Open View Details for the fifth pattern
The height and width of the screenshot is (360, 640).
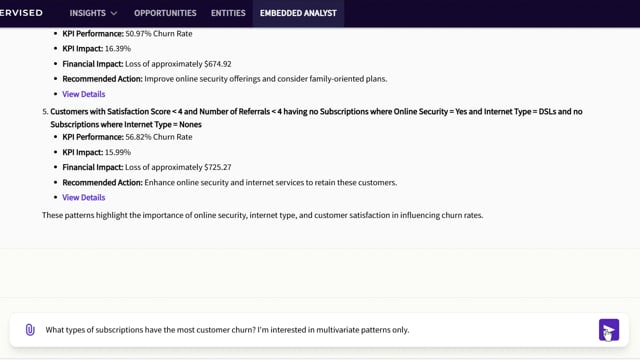click(84, 197)
